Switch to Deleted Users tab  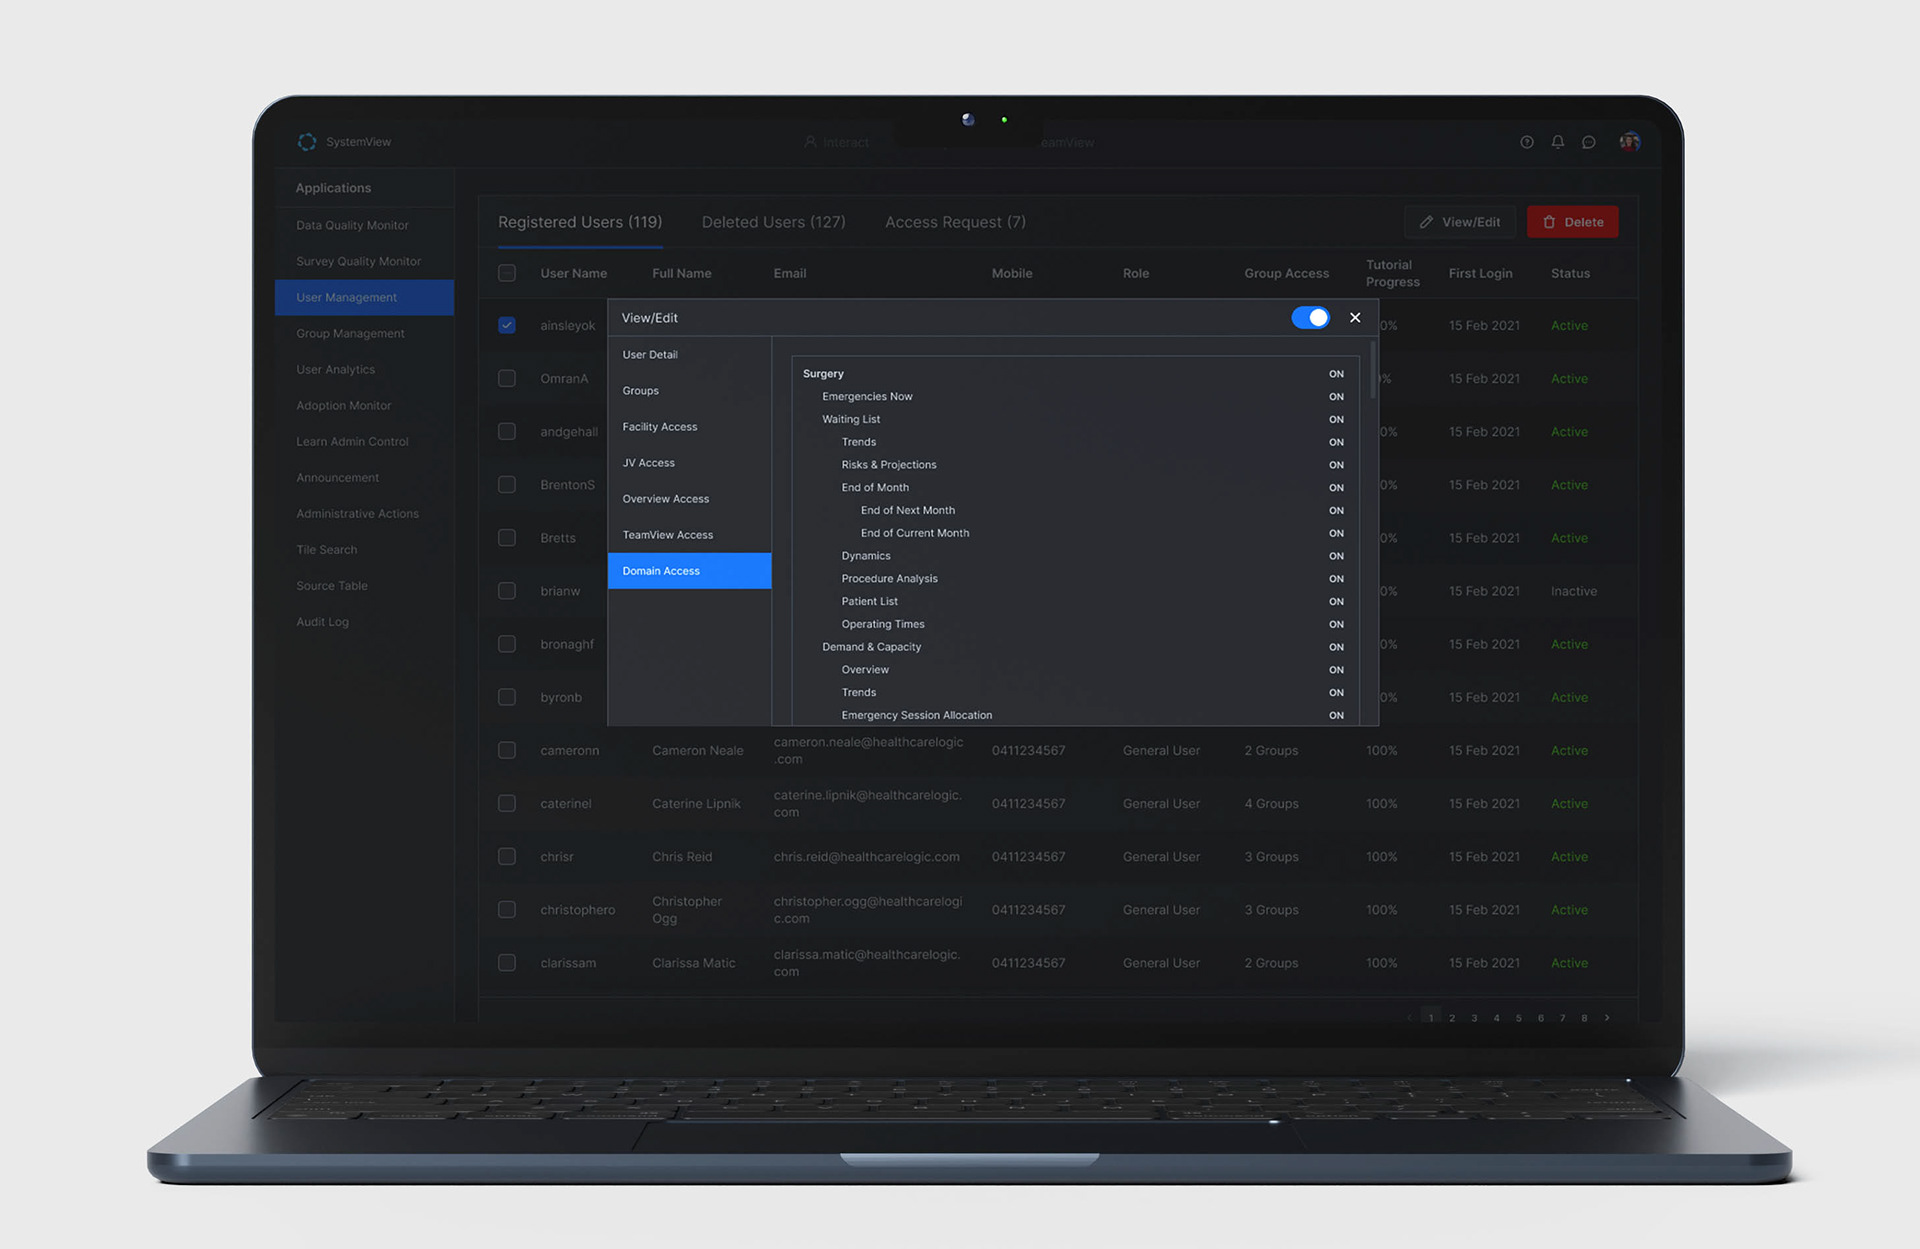773,222
